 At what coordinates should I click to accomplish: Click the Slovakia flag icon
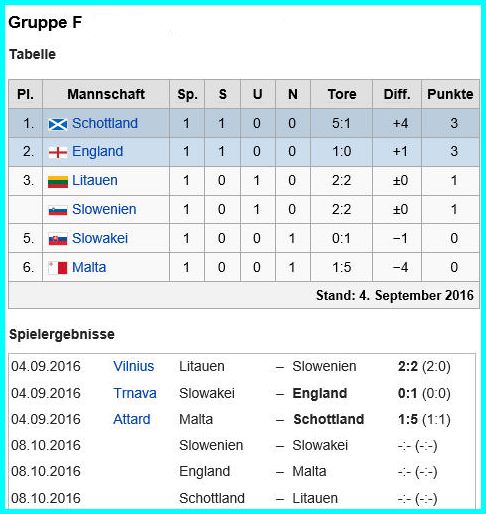click(58, 239)
